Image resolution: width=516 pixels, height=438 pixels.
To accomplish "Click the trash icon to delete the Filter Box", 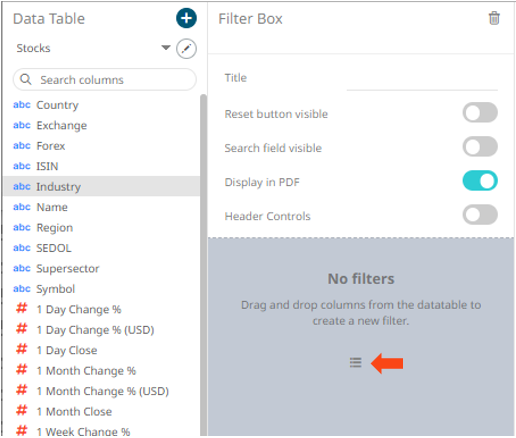I will click(494, 18).
